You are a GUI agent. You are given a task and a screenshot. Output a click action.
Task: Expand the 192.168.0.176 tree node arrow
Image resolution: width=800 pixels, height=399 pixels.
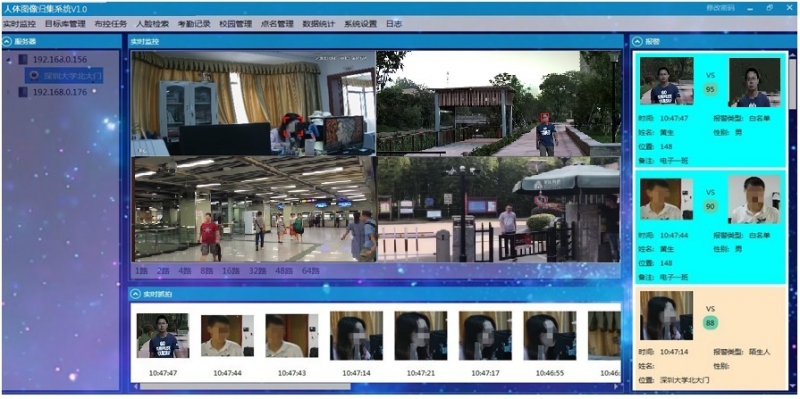click(x=8, y=92)
